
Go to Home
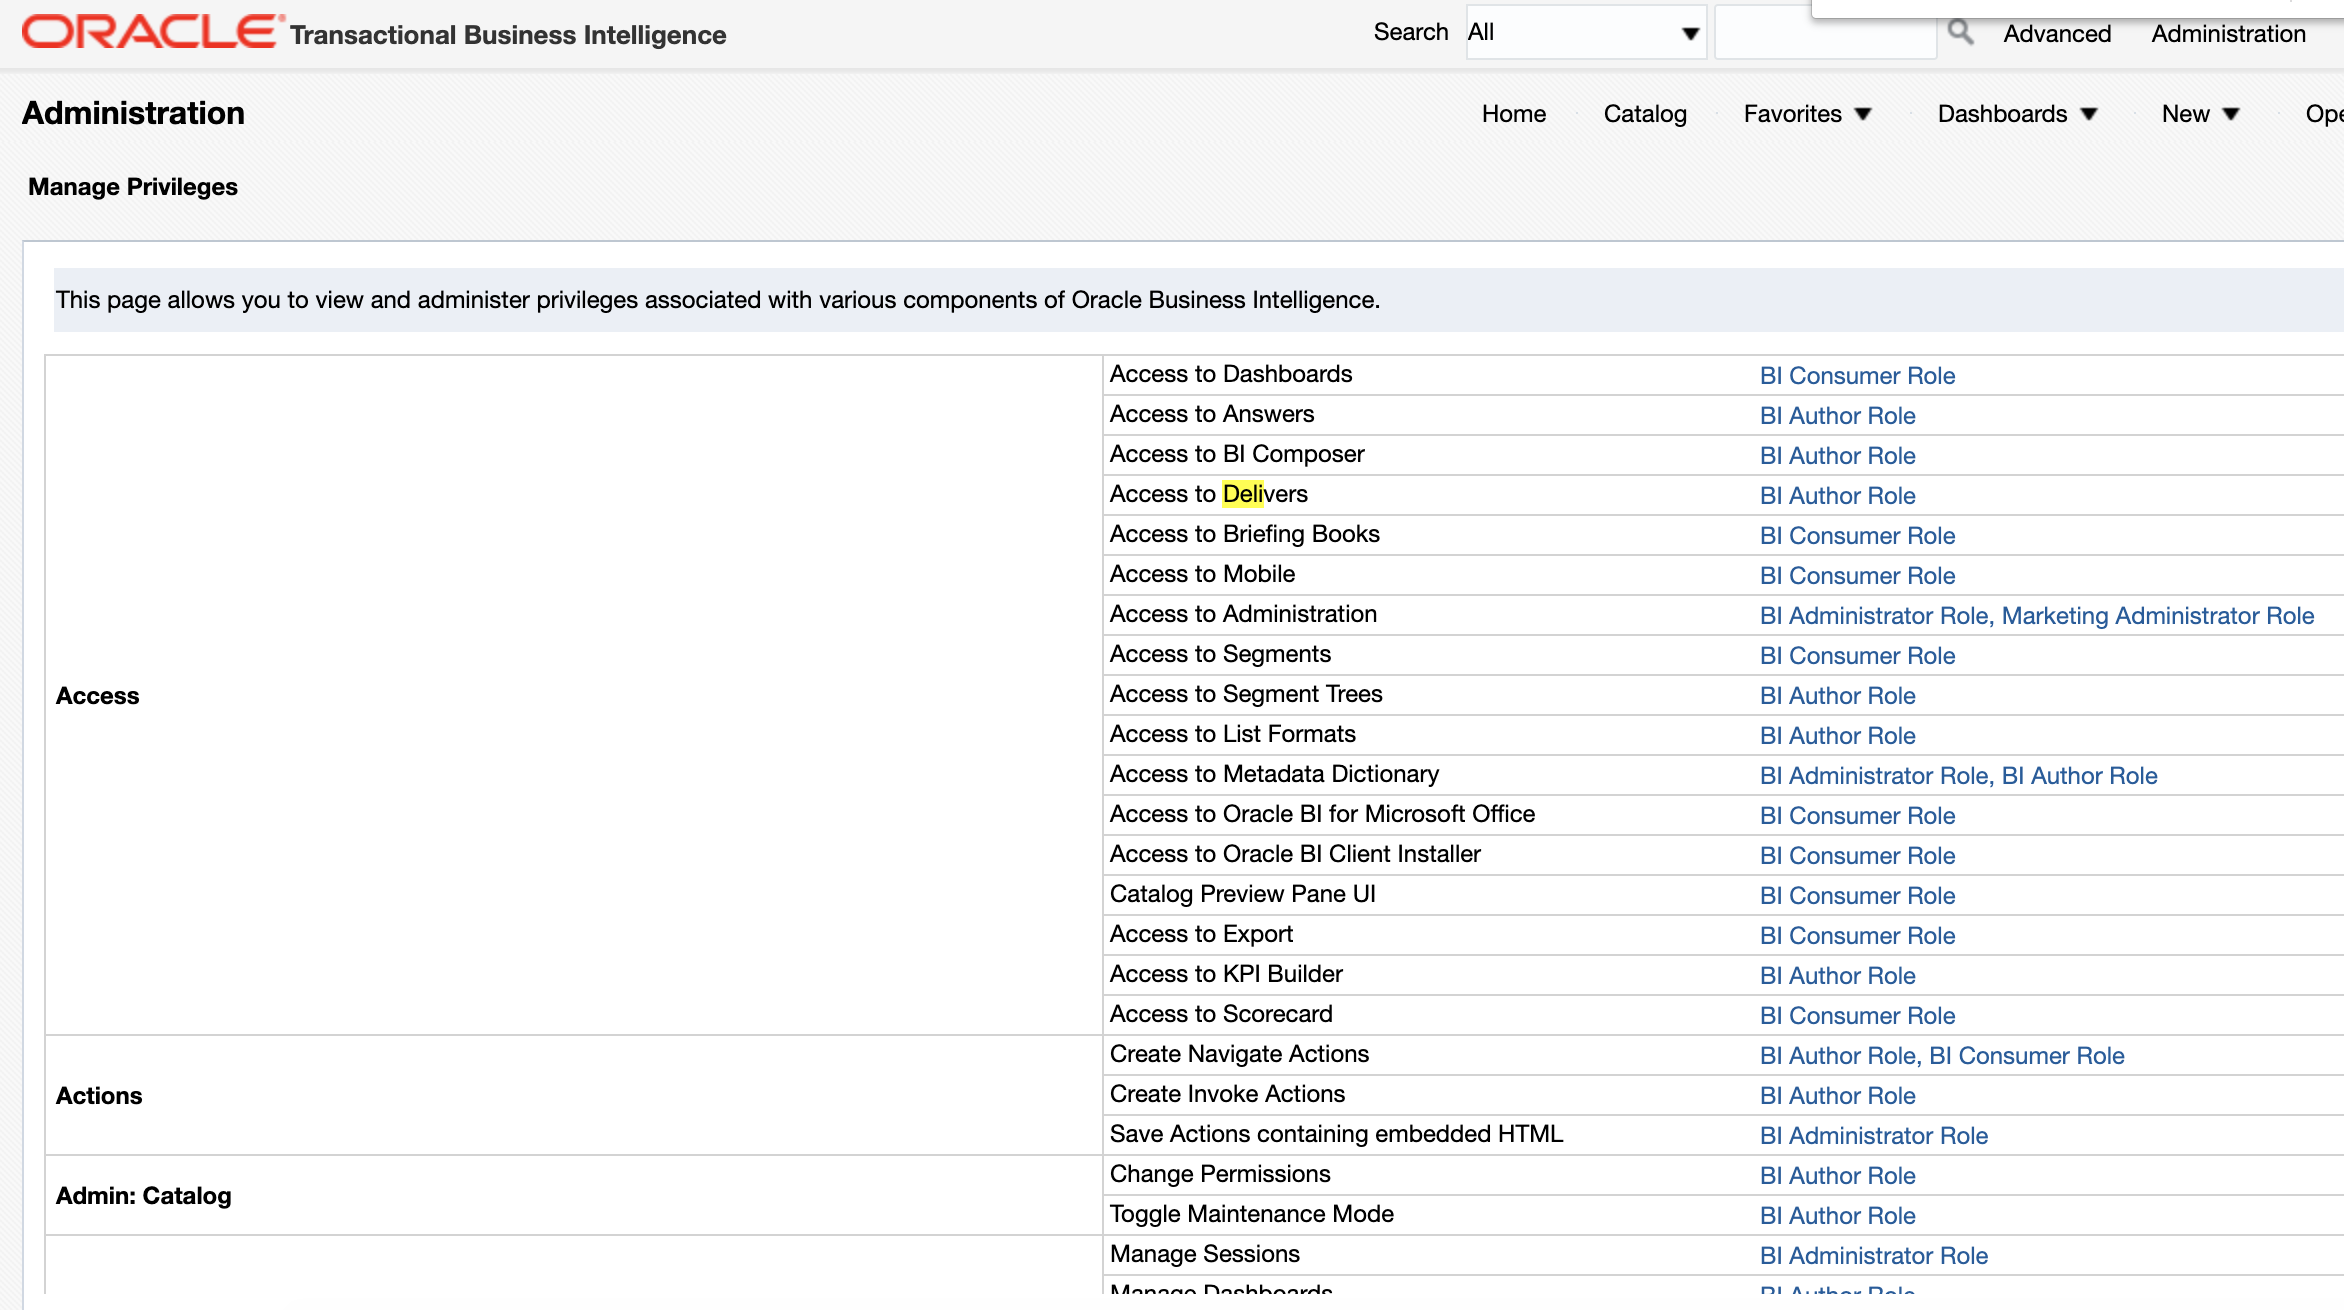pyautogui.click(x=1514, y=114)
